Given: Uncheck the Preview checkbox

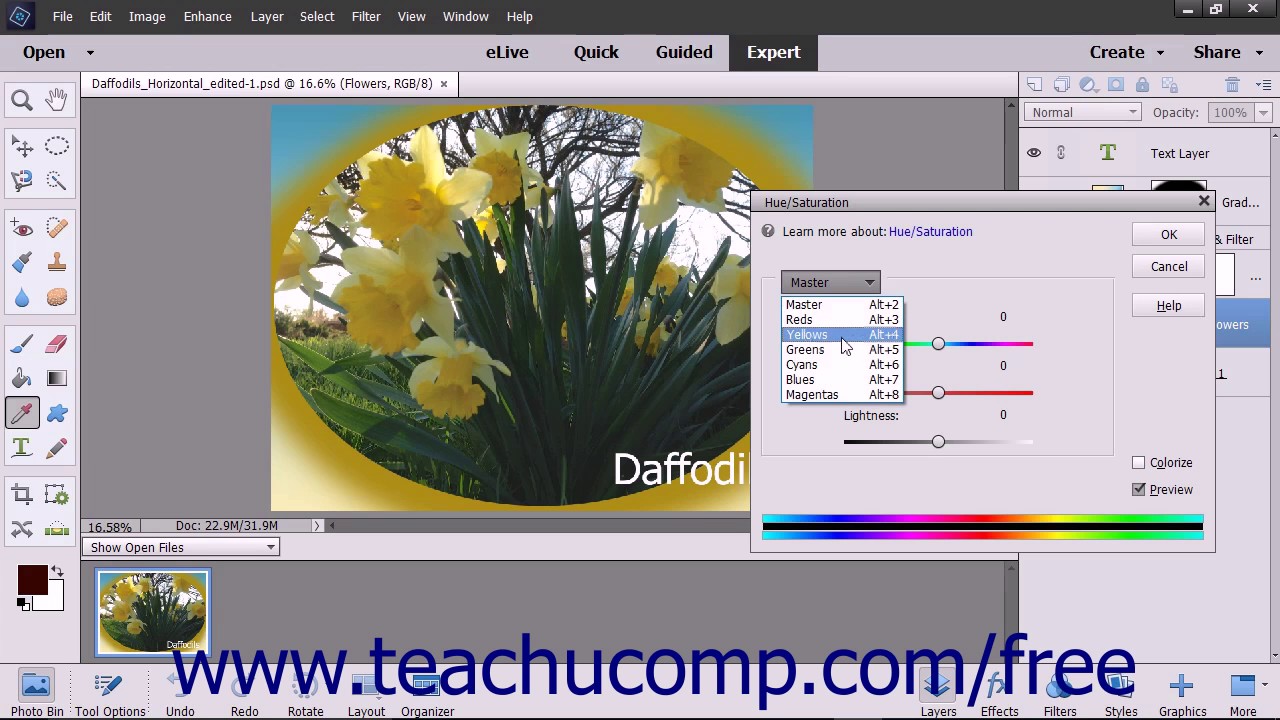Looking at the screenshot, I should tap(1138, 489).
